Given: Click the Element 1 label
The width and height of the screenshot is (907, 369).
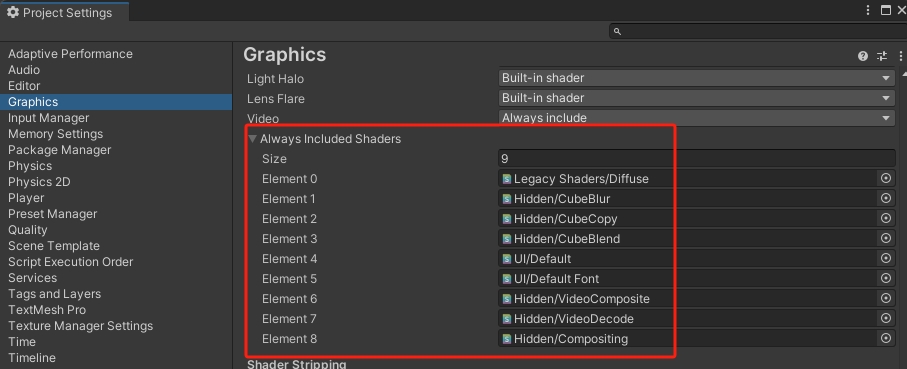Looking at the screenshot, I should pos(289,199).
